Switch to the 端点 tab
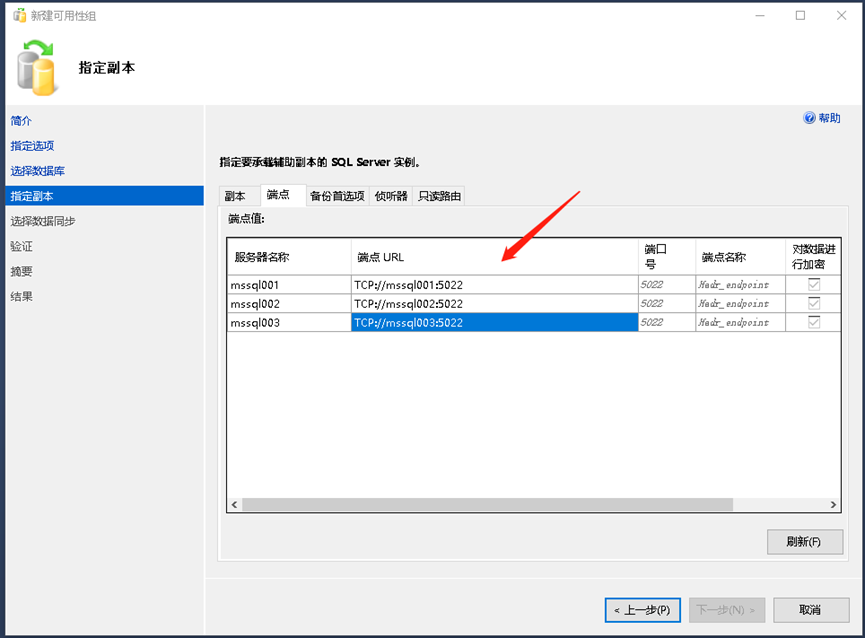The width and height of the screenshot is (865, 638). (283, 195)
